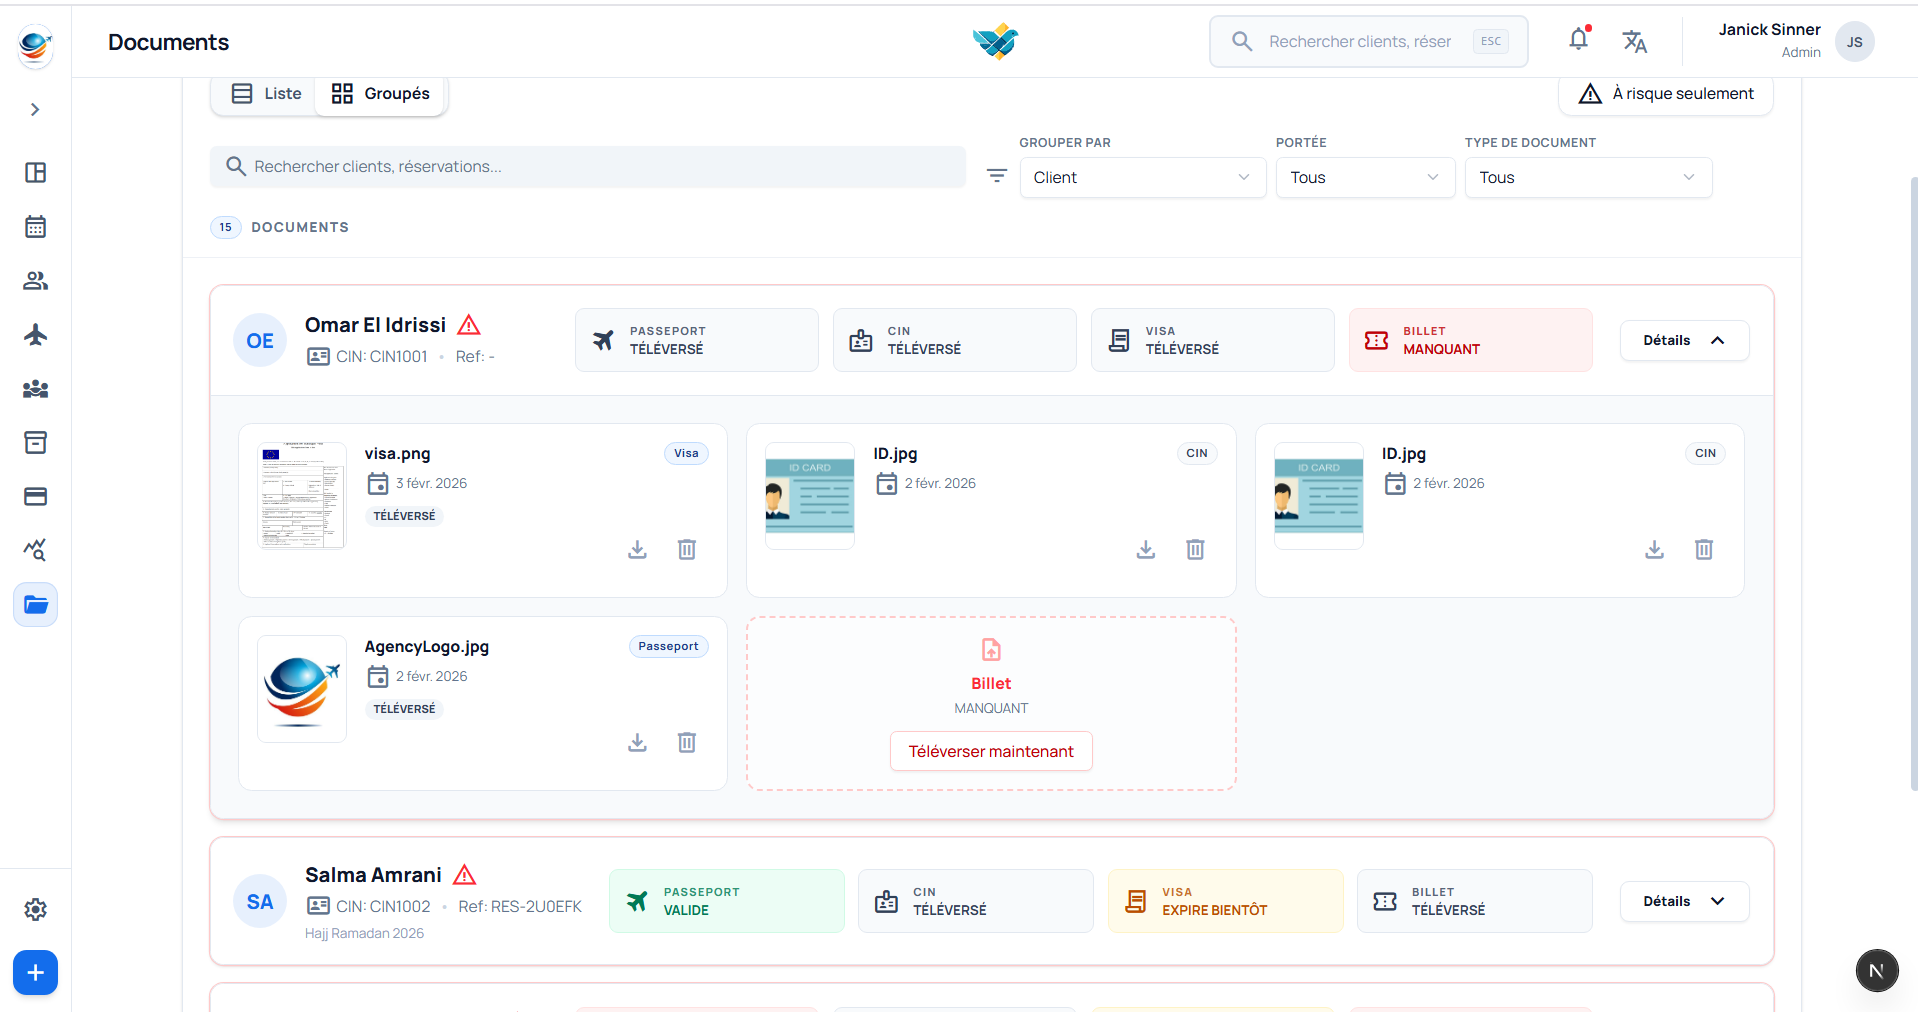Open settings gear in sidebar

pyautogui.click(x=35, y=909)
